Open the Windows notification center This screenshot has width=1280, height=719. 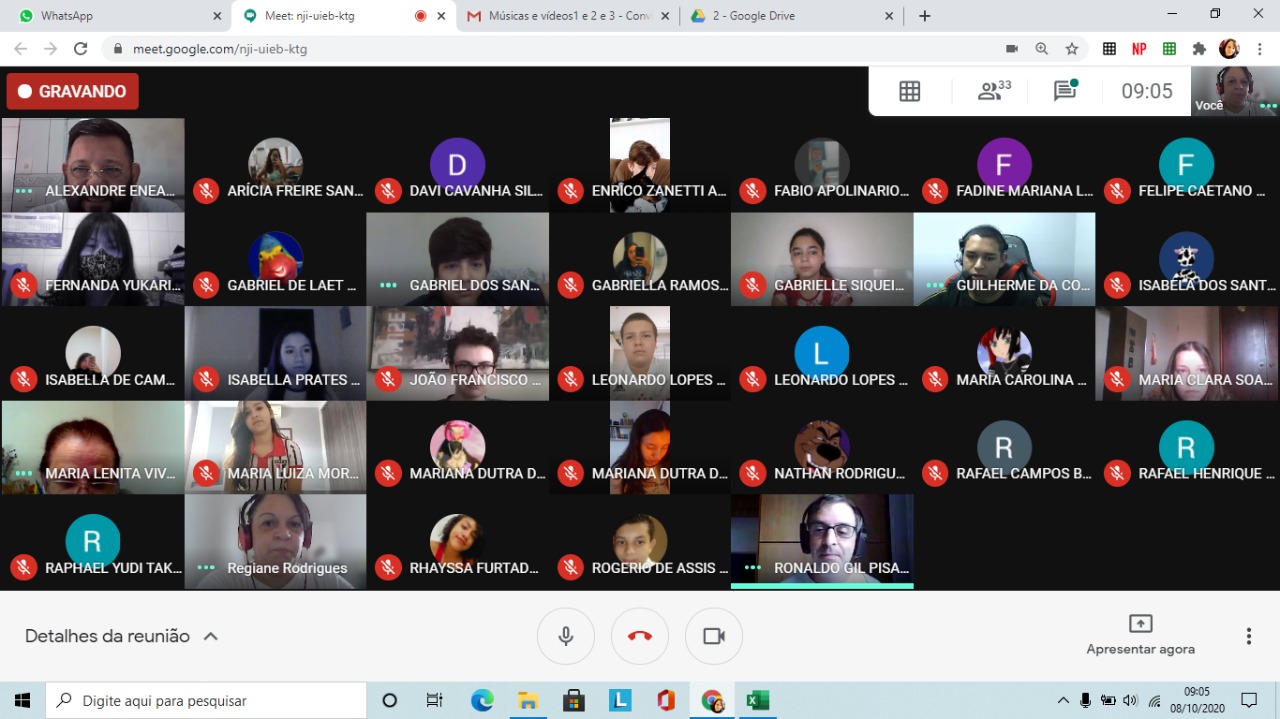[1249, 700]
